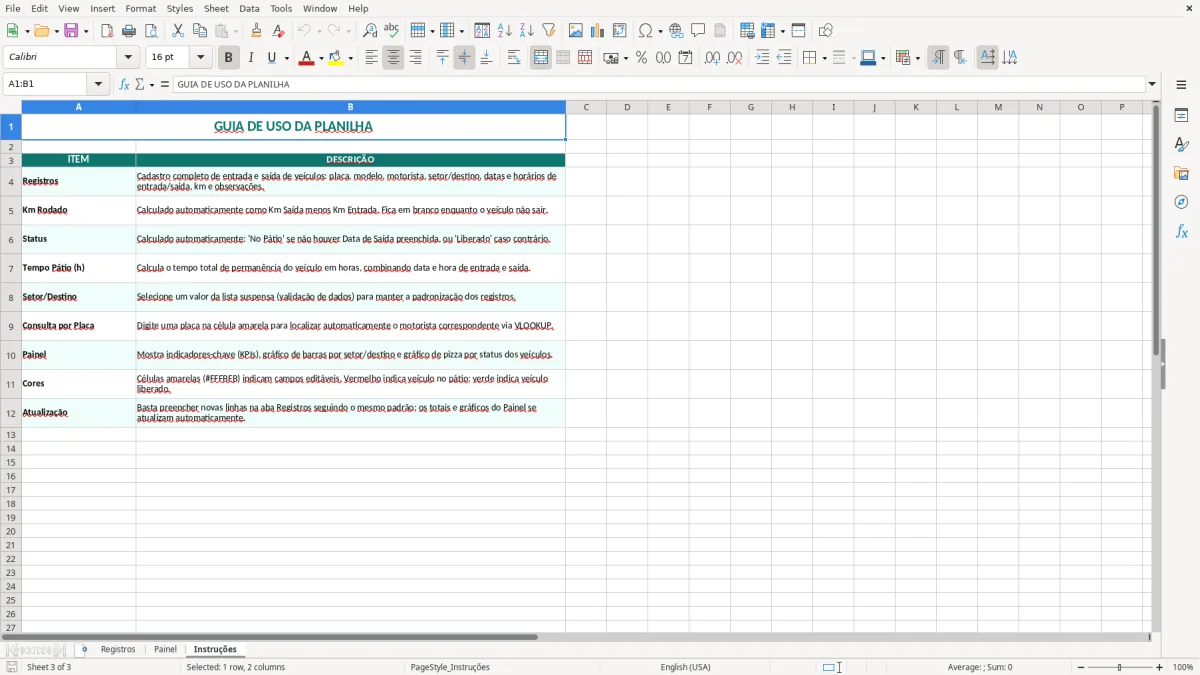Image resolution: width=1200 pixels, height=675 pixels.
Task: Click Sort Descending icon
Action: click(527, 31)
